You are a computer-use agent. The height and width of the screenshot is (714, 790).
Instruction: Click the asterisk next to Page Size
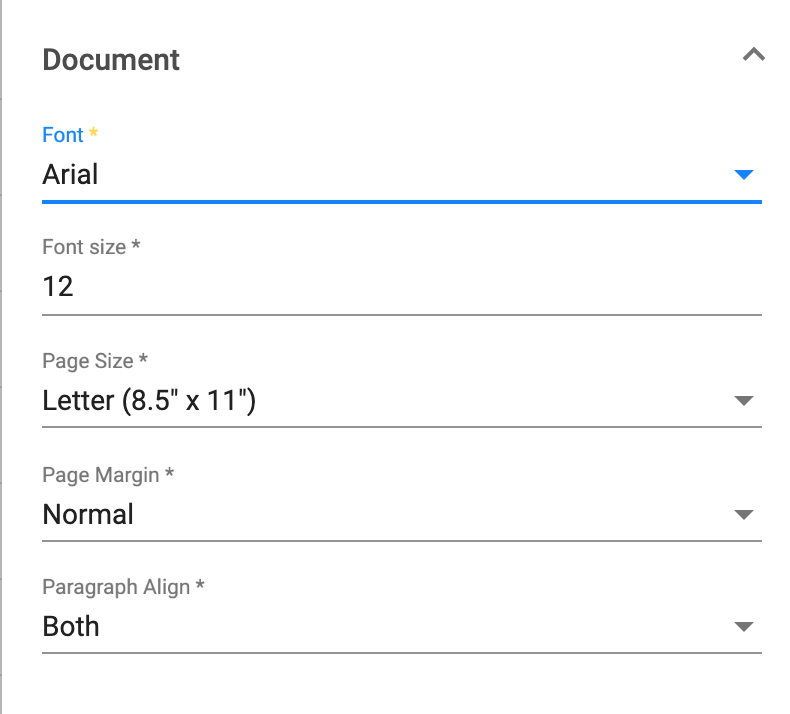tap(143, 358)
